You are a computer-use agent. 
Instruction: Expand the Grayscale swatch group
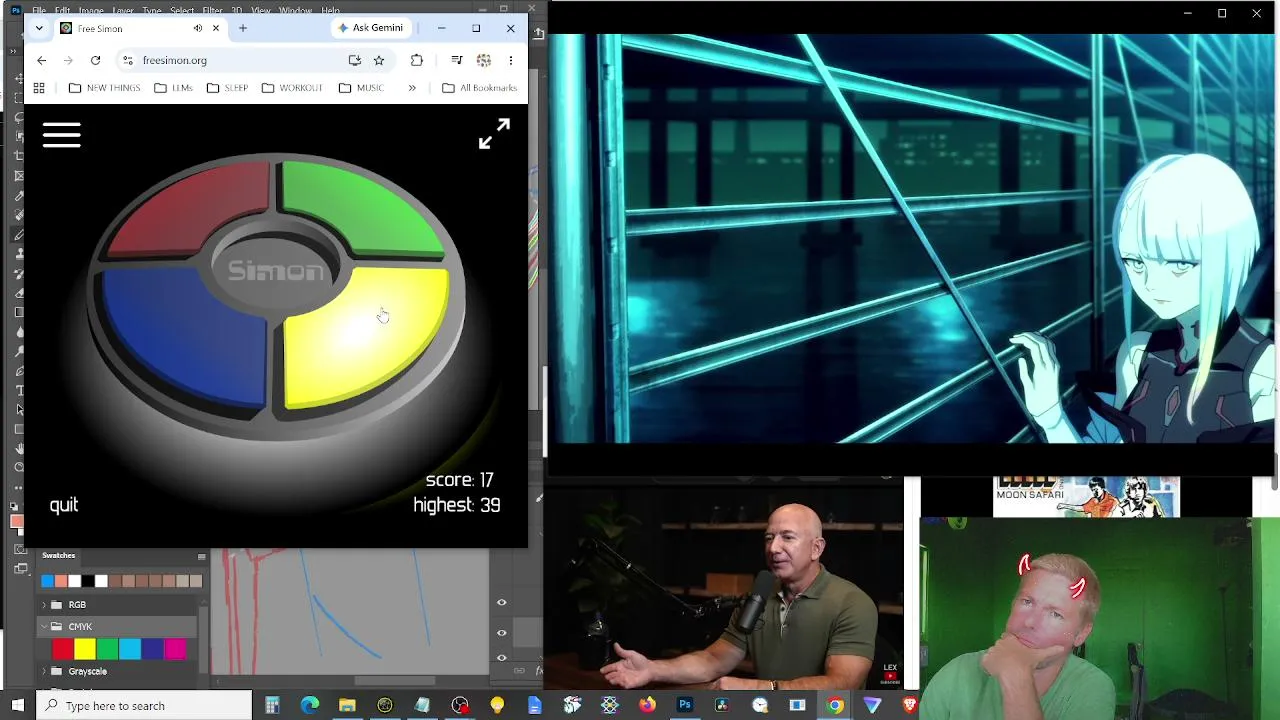click(x=44, y=672)
